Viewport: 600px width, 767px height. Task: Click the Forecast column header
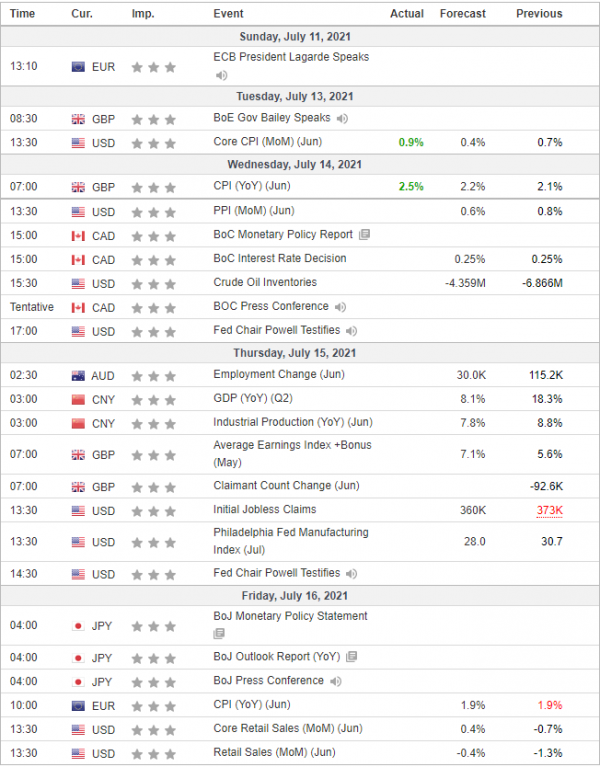(x=463, y=14)
